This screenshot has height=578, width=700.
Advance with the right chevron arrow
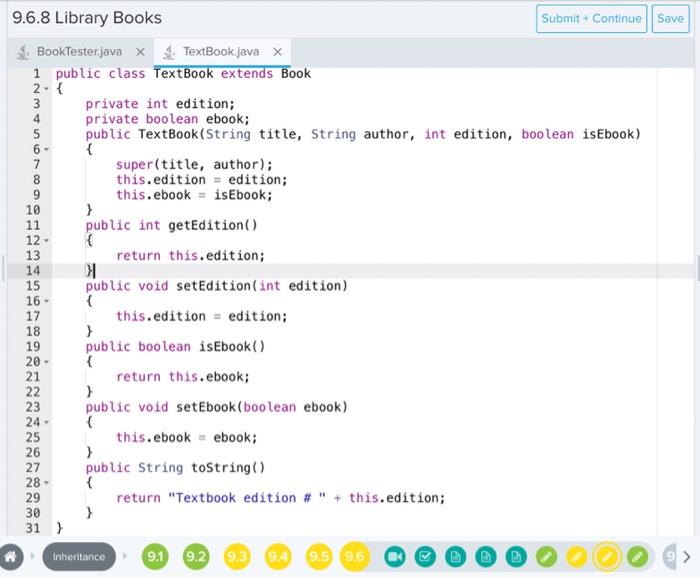click(687, 557)
